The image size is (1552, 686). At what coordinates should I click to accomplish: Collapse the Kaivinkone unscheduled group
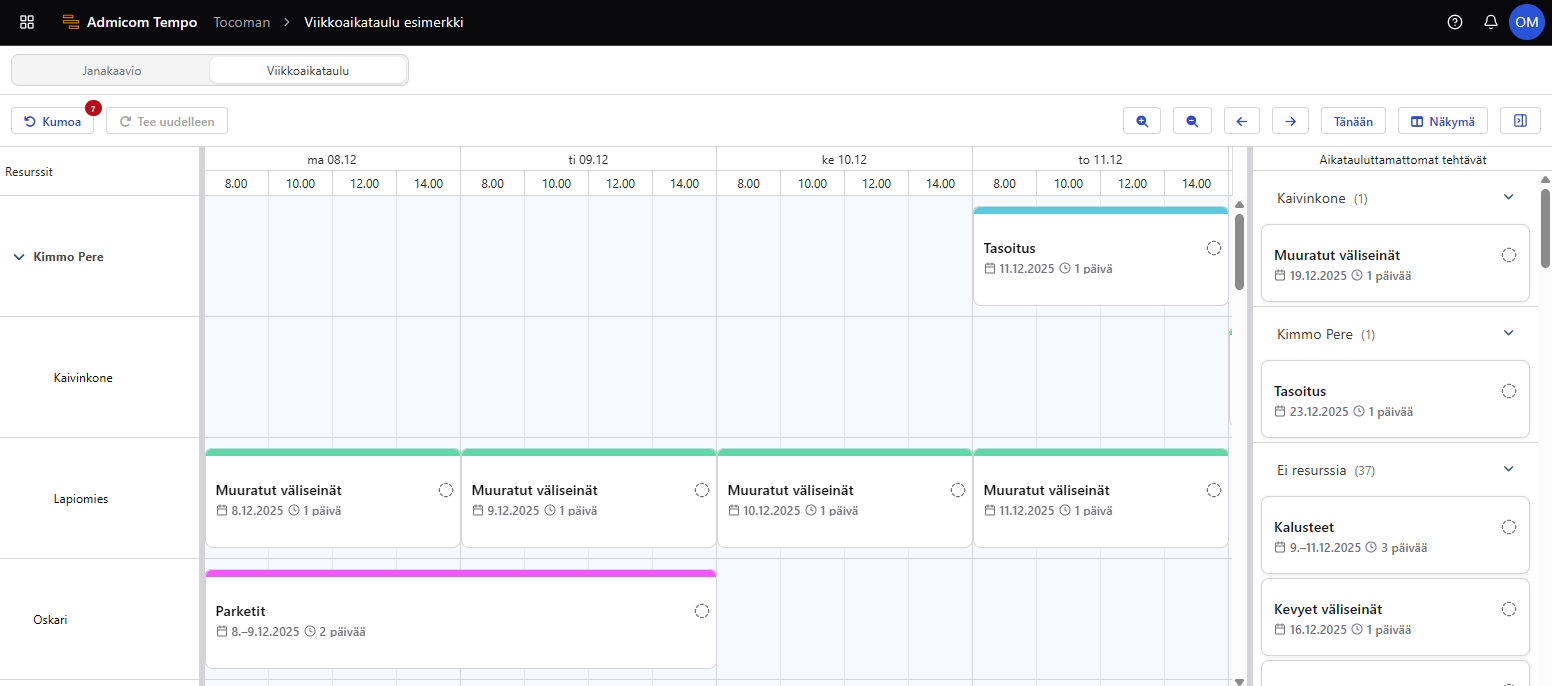click(1509, 198)
